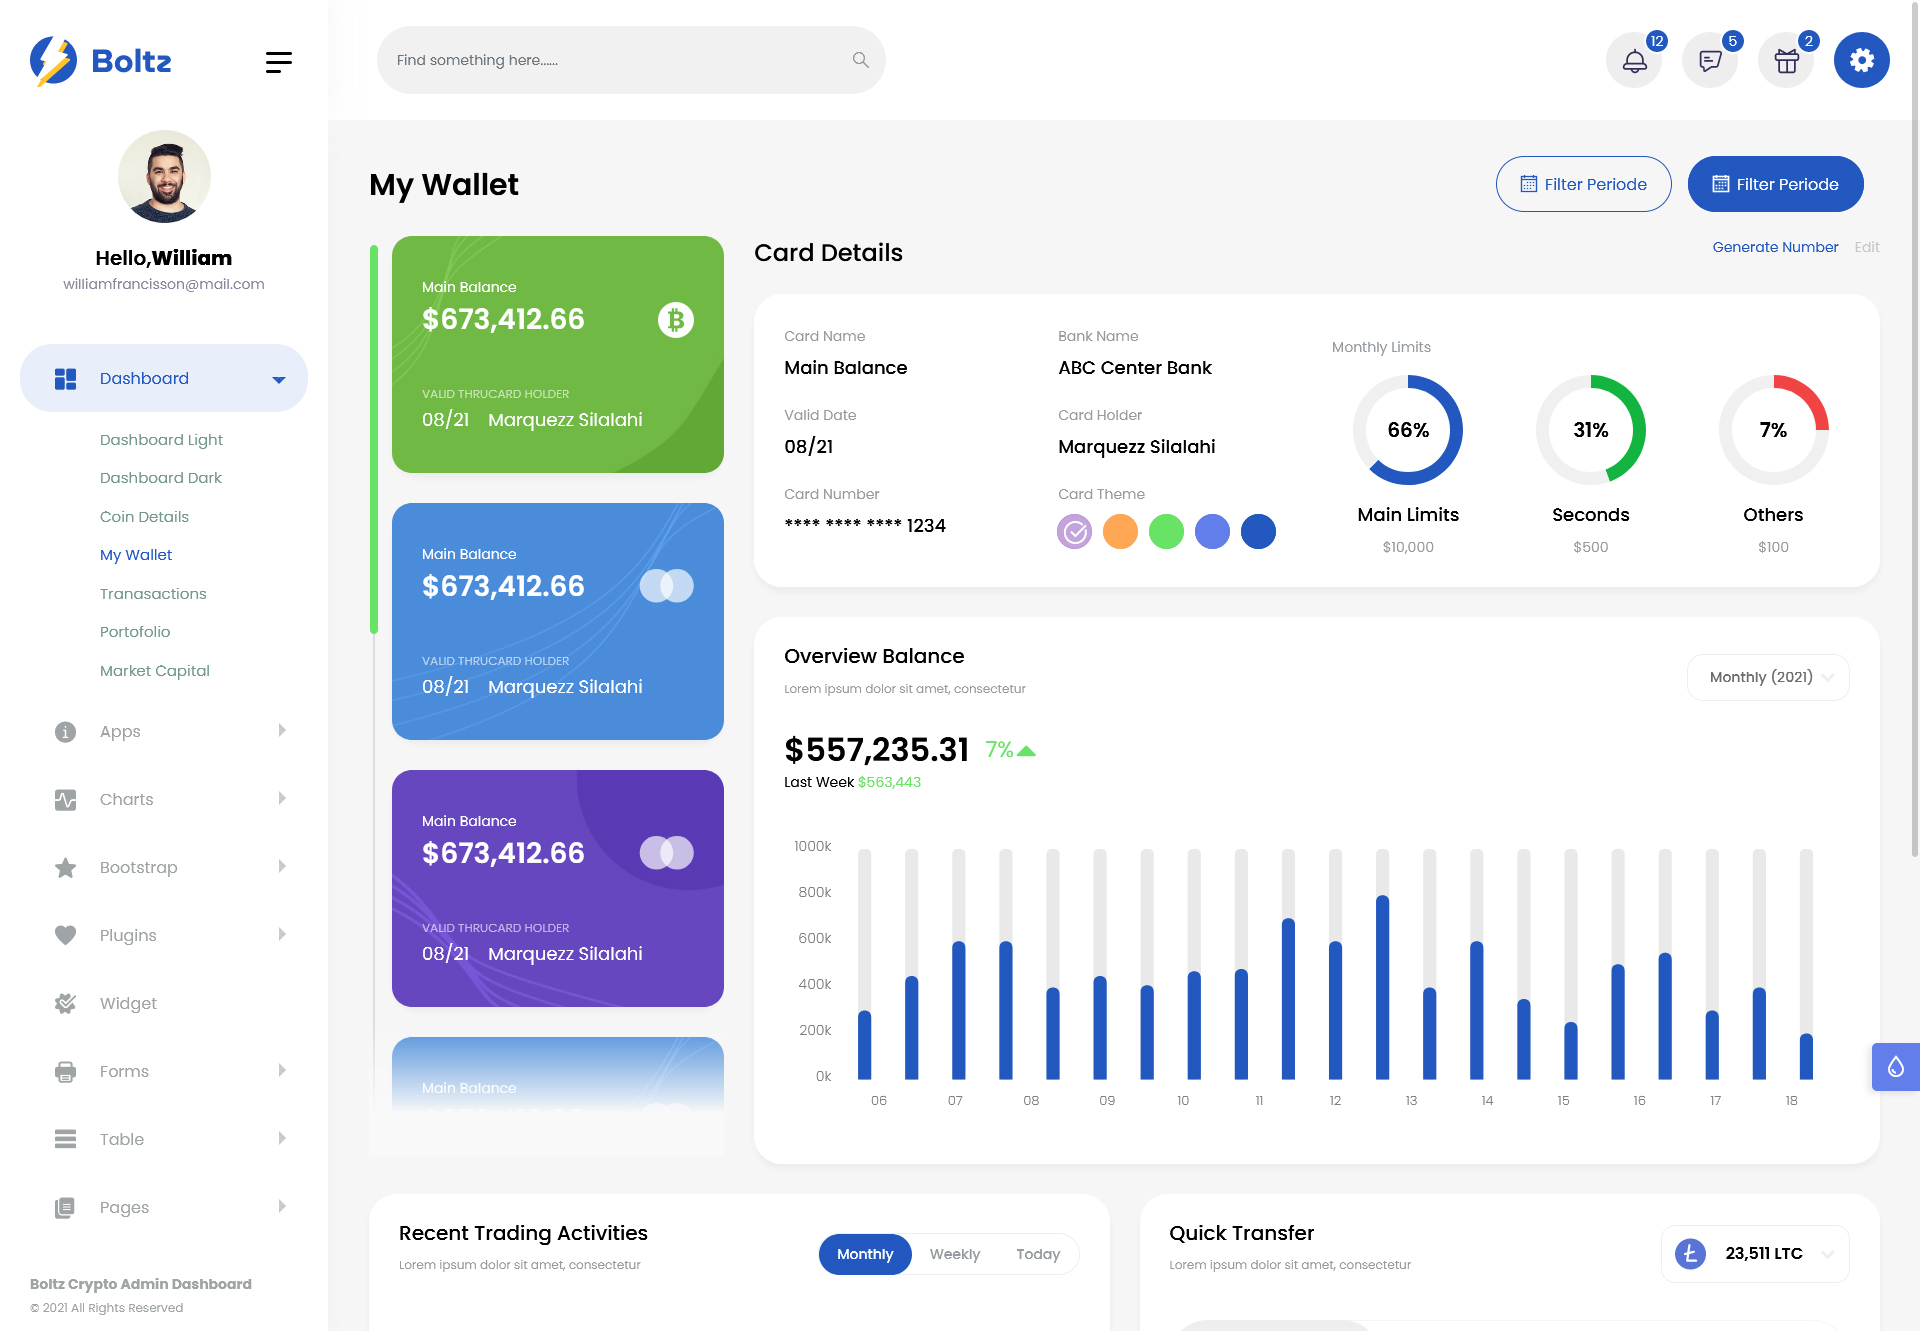The image size is (1920, 1331).
Task: Open Portofolio menu item
Action: (x=135, y=632)
